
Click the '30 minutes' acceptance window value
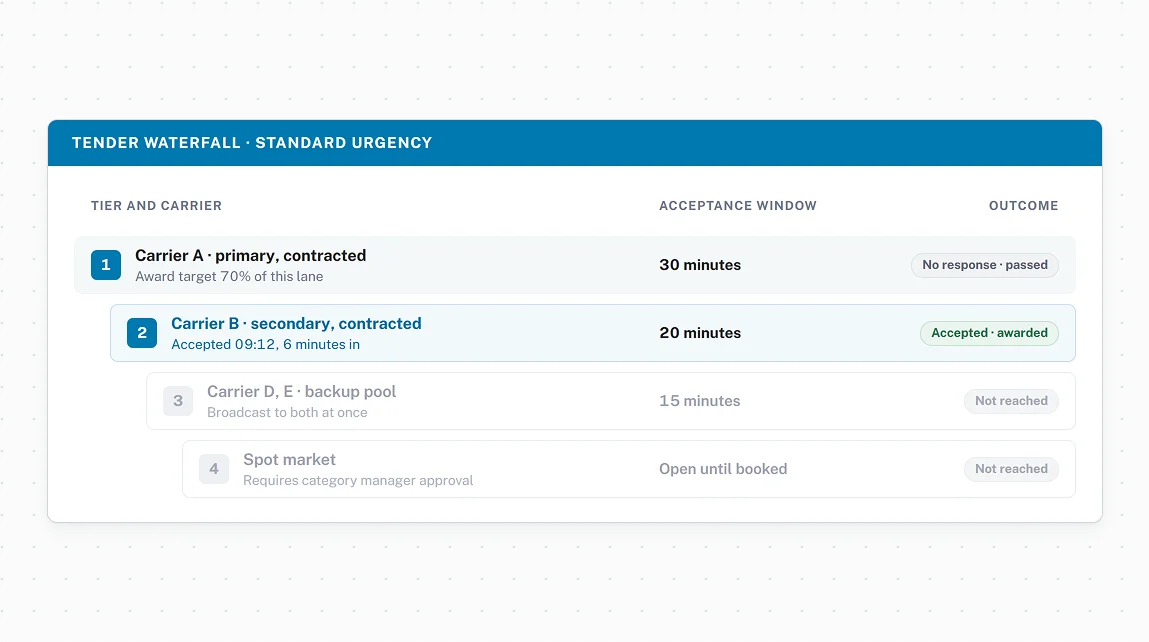pos(700,265)
